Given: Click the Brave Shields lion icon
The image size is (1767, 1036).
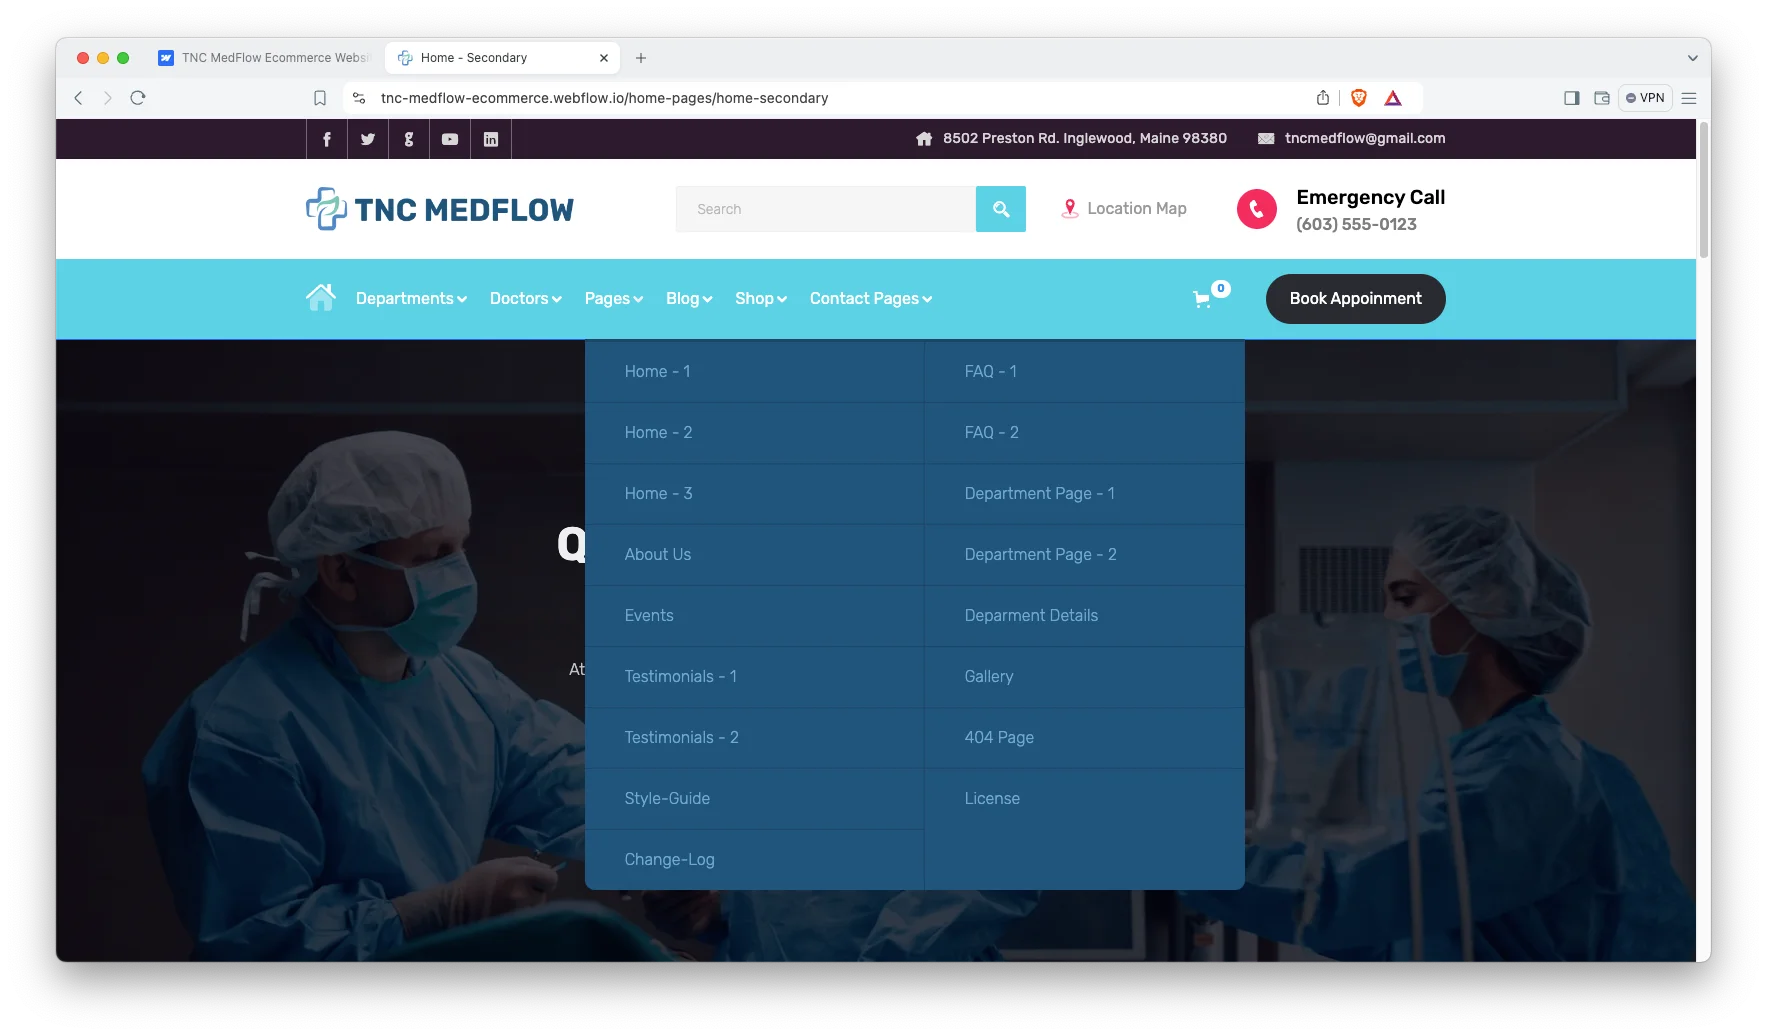Looking at the screenshot, I should pyautogui.click(x=1358, y=98).
